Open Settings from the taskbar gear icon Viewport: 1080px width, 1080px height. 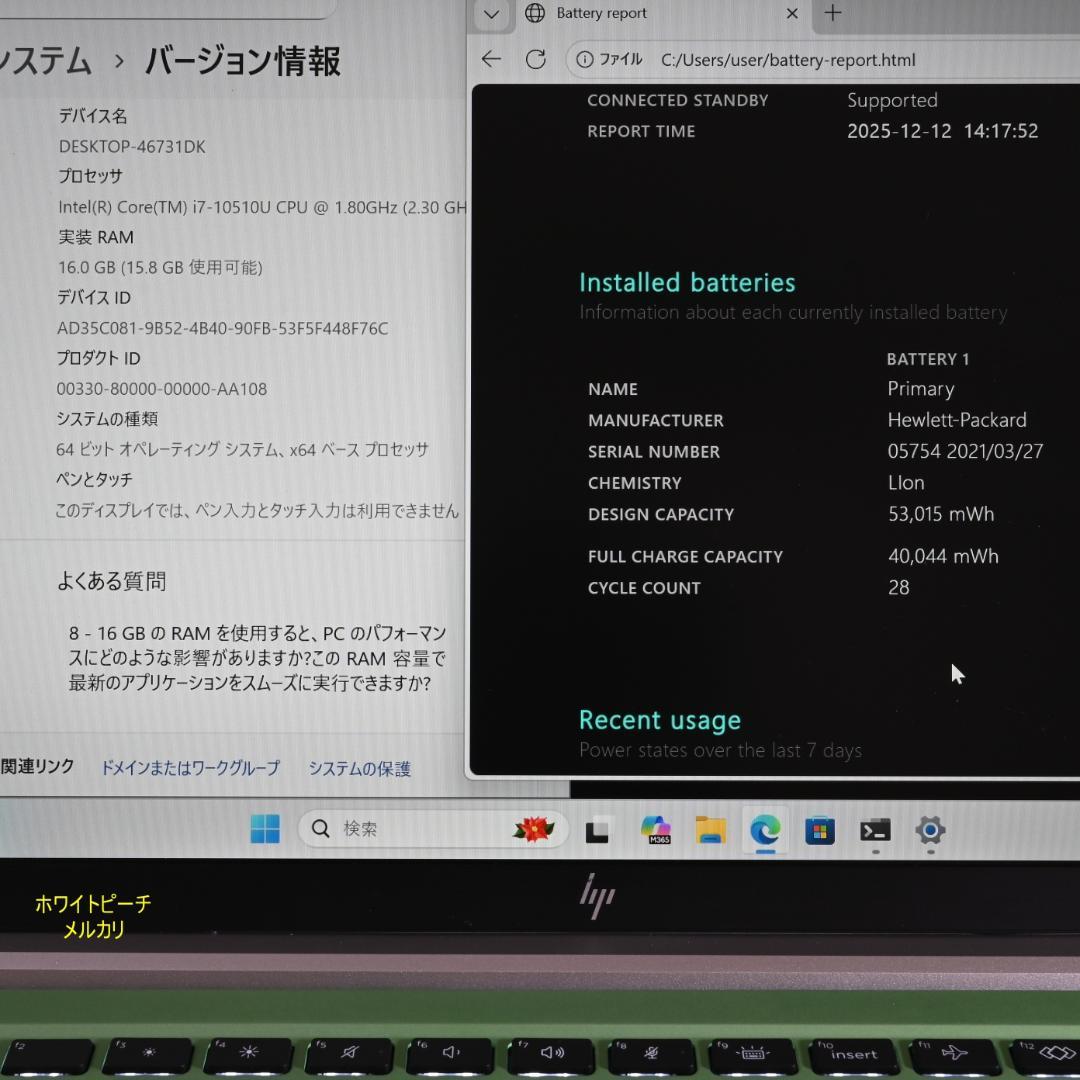tap(930, 830)
